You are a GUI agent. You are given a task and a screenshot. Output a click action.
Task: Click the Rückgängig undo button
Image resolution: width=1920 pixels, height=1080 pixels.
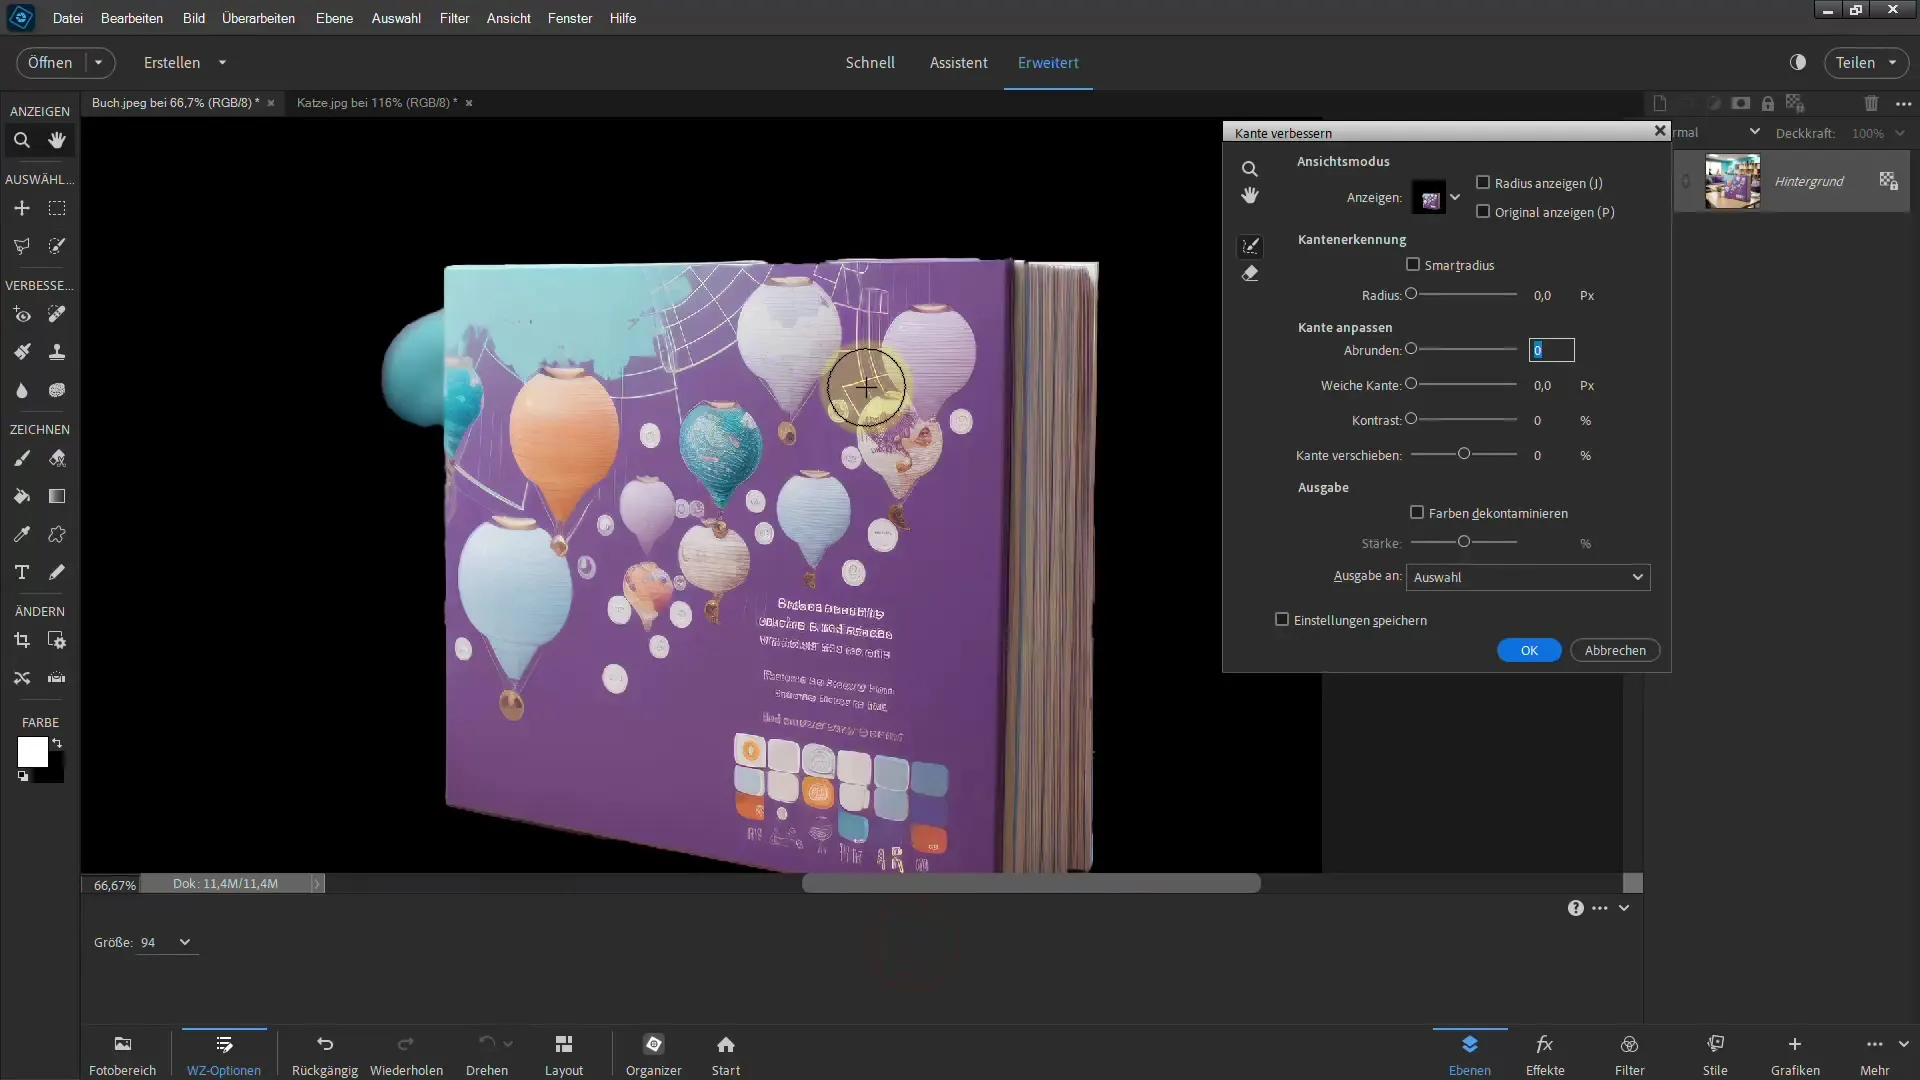[325, 1054]
